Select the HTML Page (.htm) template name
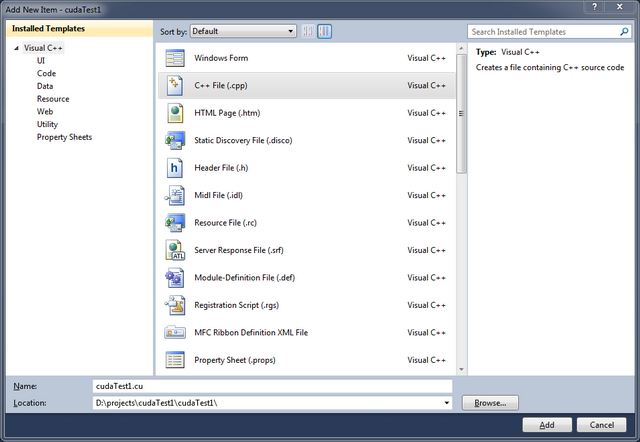This screenshot has height=442, width=640. coord(227,113)
